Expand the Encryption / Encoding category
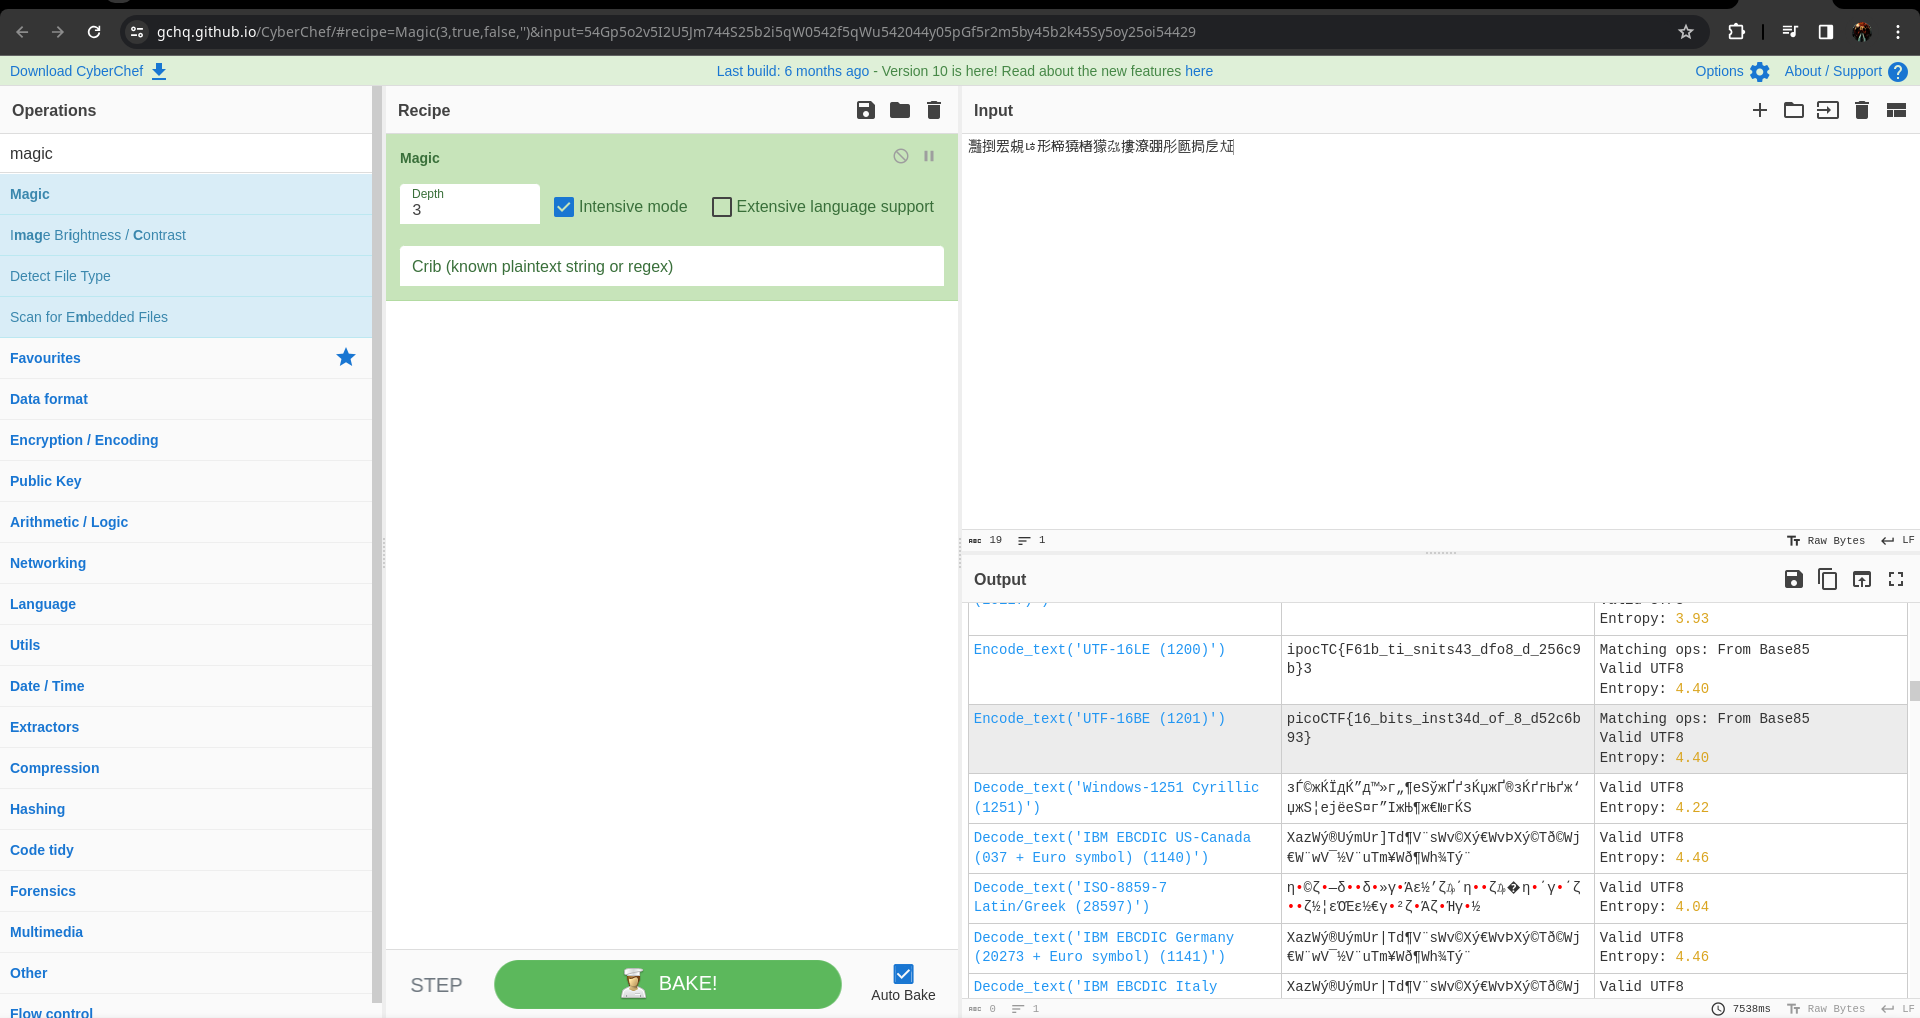This screenshot has width=1920, height=1018. pyautogui.click(x=84, y=440)
